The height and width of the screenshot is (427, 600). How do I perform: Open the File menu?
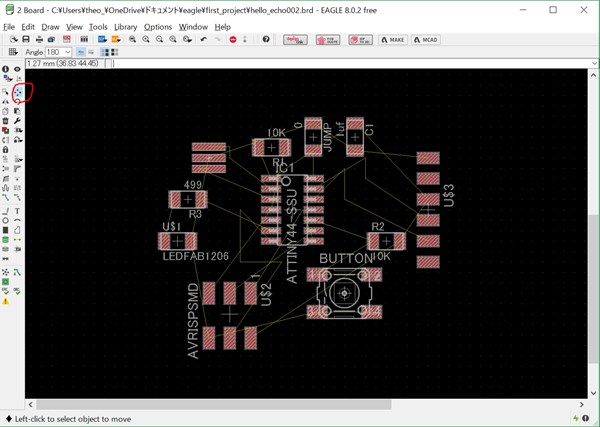pyautogui.click(x=9, y=27)
